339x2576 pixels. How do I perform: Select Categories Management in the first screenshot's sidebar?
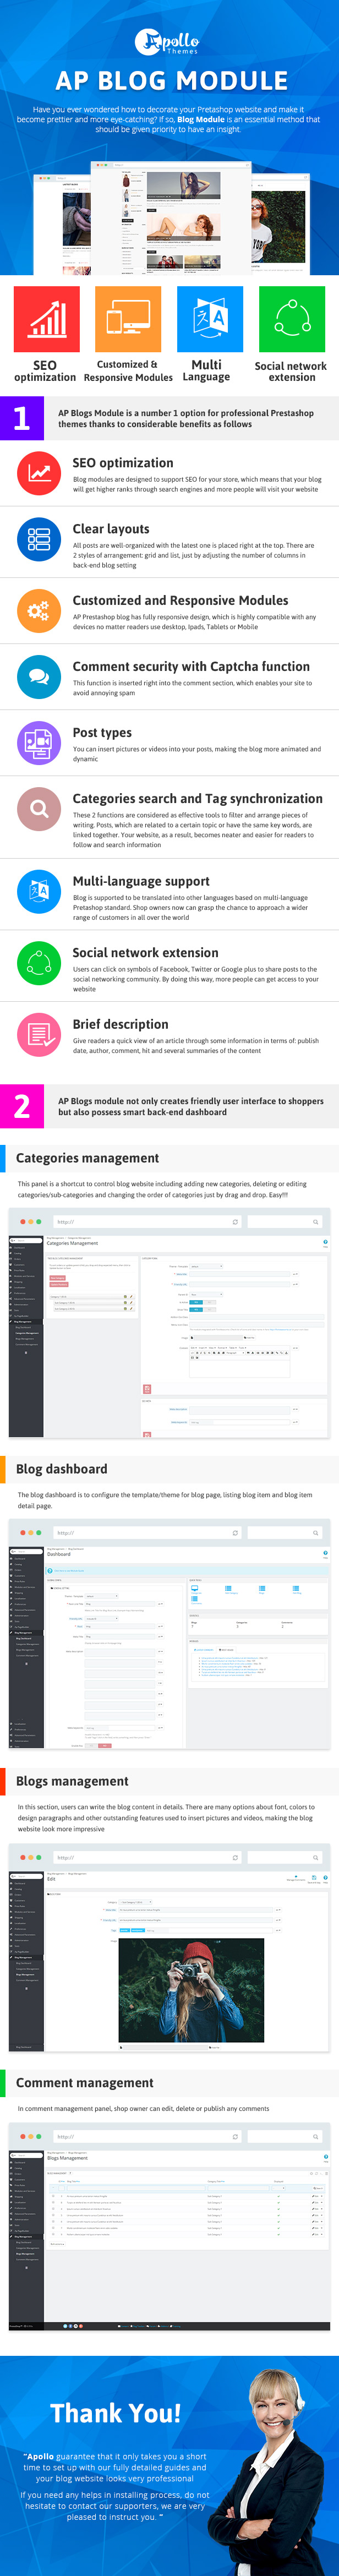[27, 1333]
